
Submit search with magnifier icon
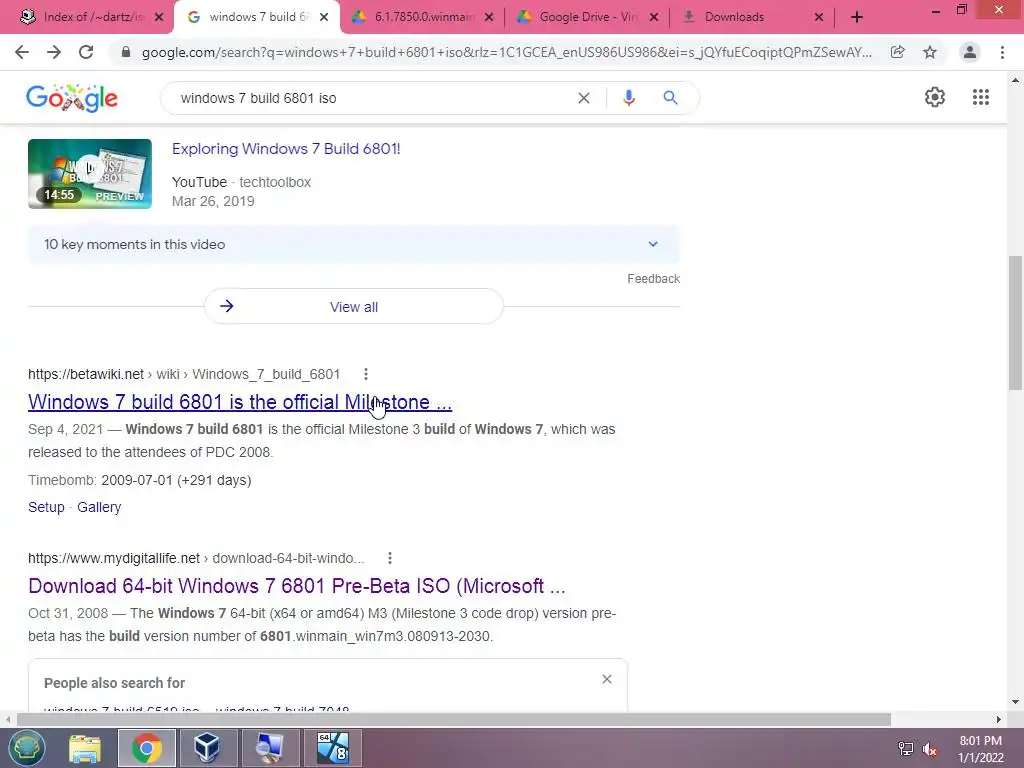coord(670,98)
